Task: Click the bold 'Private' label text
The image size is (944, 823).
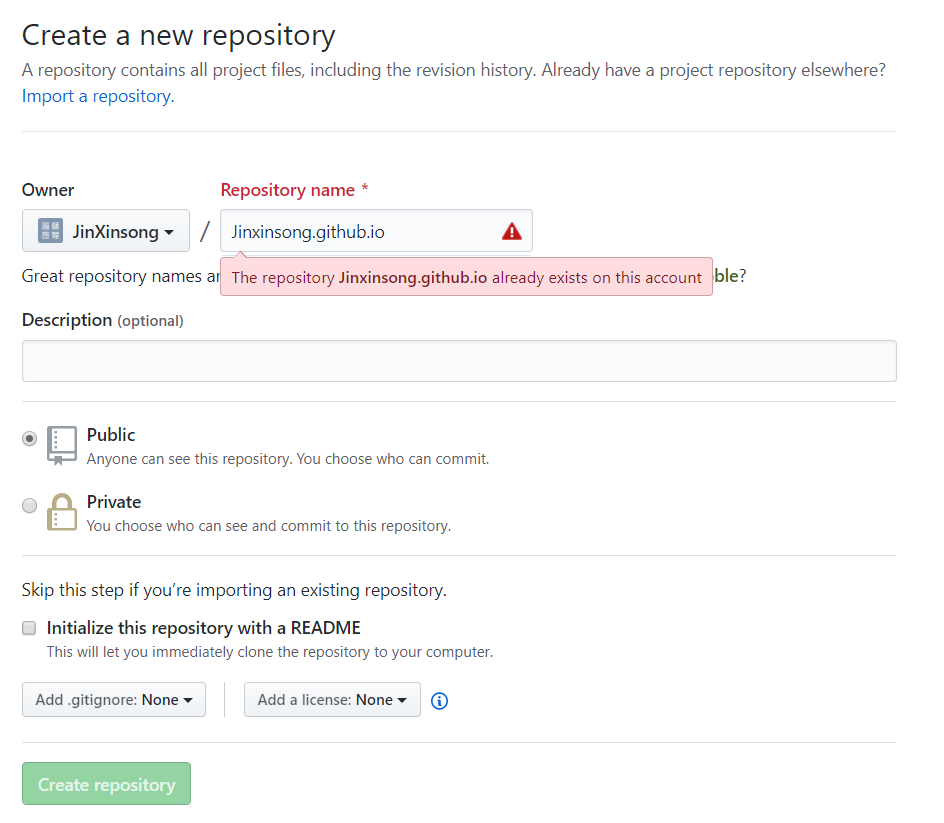Action: [x=114, y=502]
